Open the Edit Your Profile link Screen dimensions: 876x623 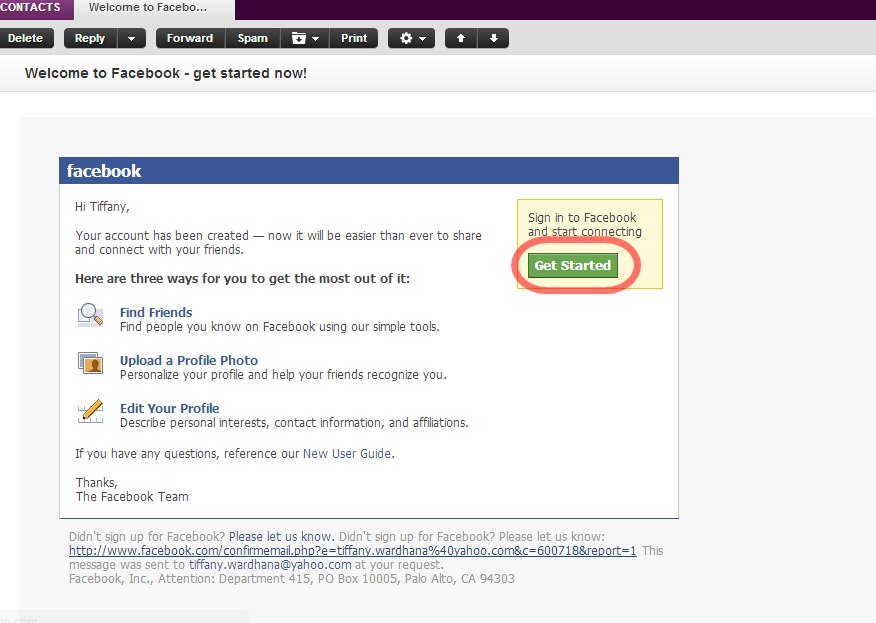169,408
